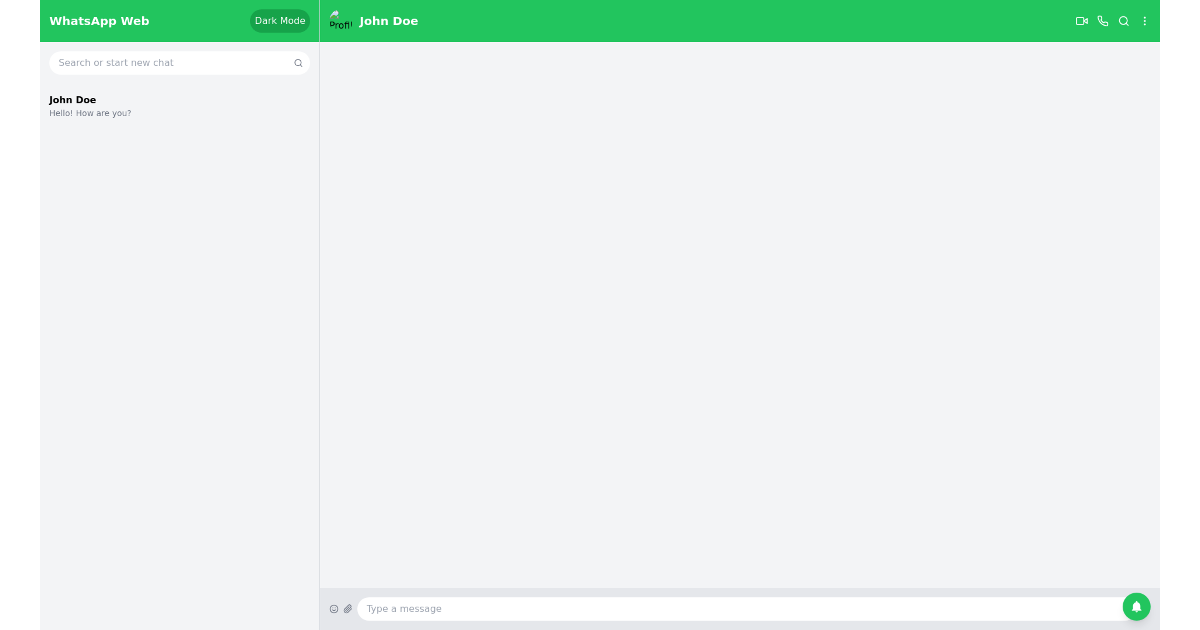Click John Doe's name in the chat header
This screenshot has width=1200, height=630.
388,21
